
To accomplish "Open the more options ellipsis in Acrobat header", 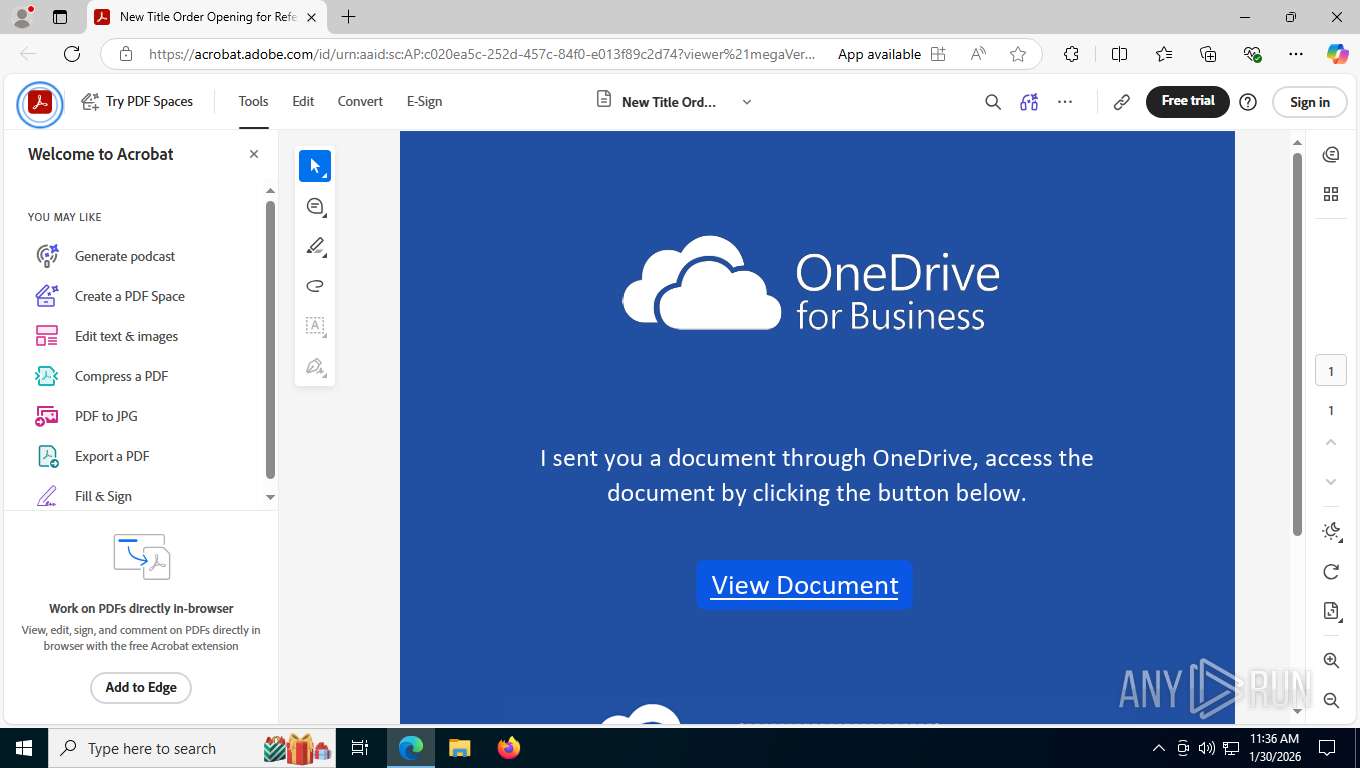I will point(1065,102).
